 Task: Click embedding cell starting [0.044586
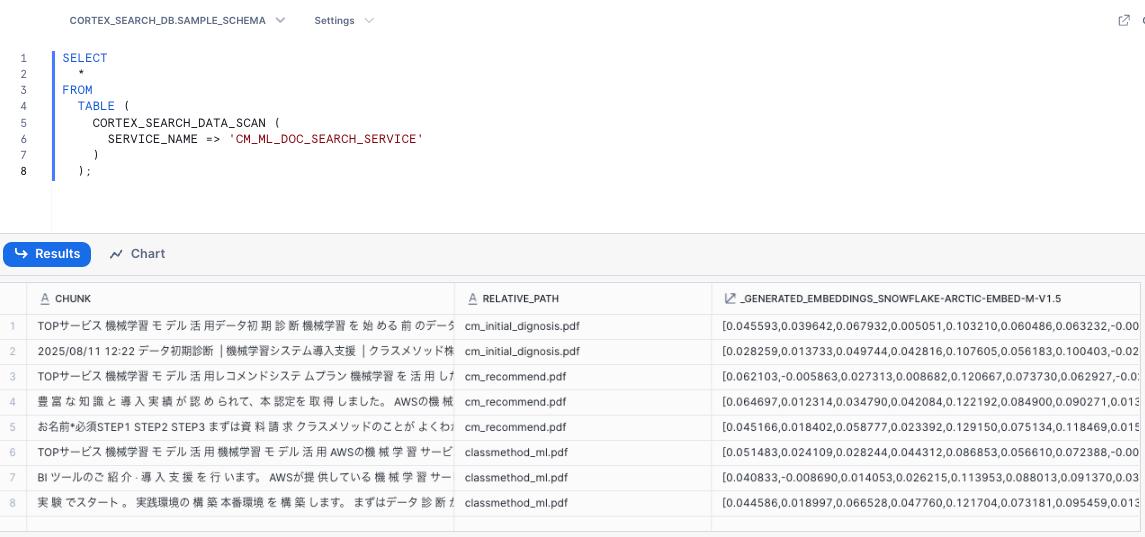coord(926,503)
